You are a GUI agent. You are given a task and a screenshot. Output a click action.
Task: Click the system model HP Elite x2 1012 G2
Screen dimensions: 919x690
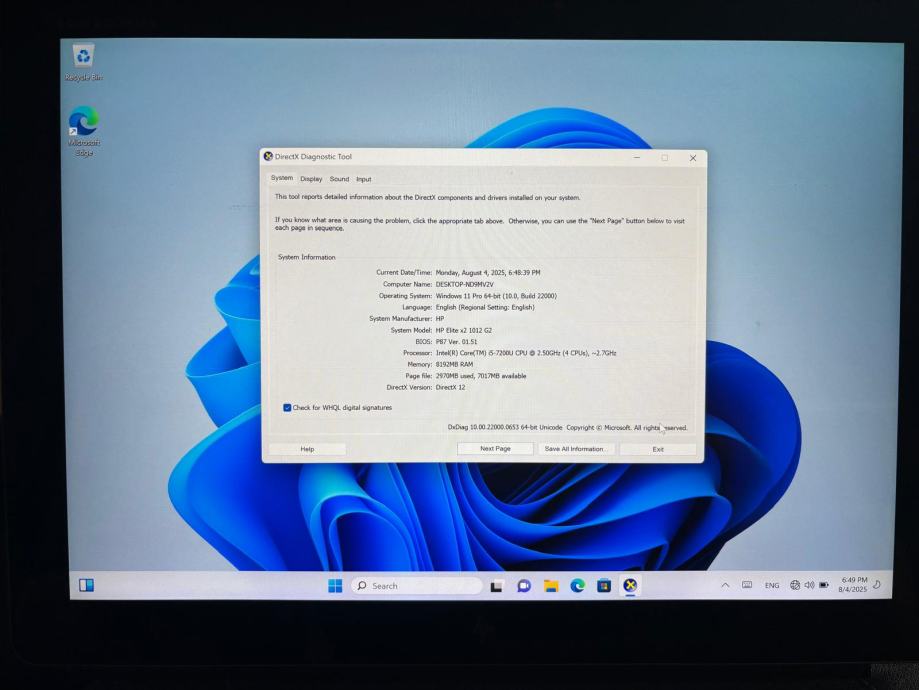(464, 331)
